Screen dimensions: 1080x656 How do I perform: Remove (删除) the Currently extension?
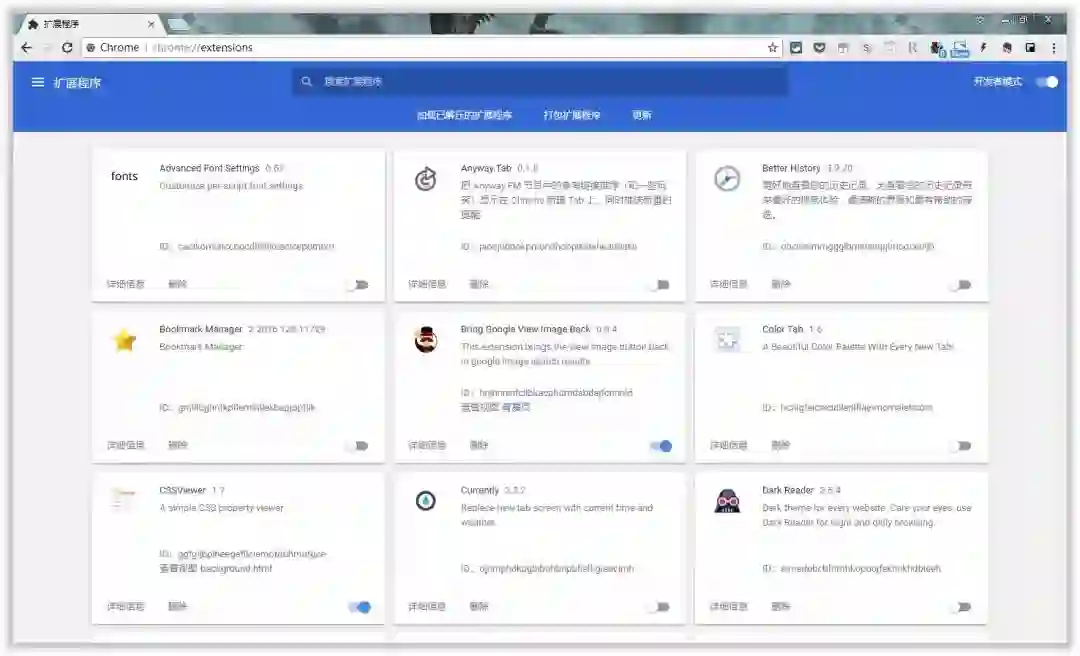tap(479, 606)
